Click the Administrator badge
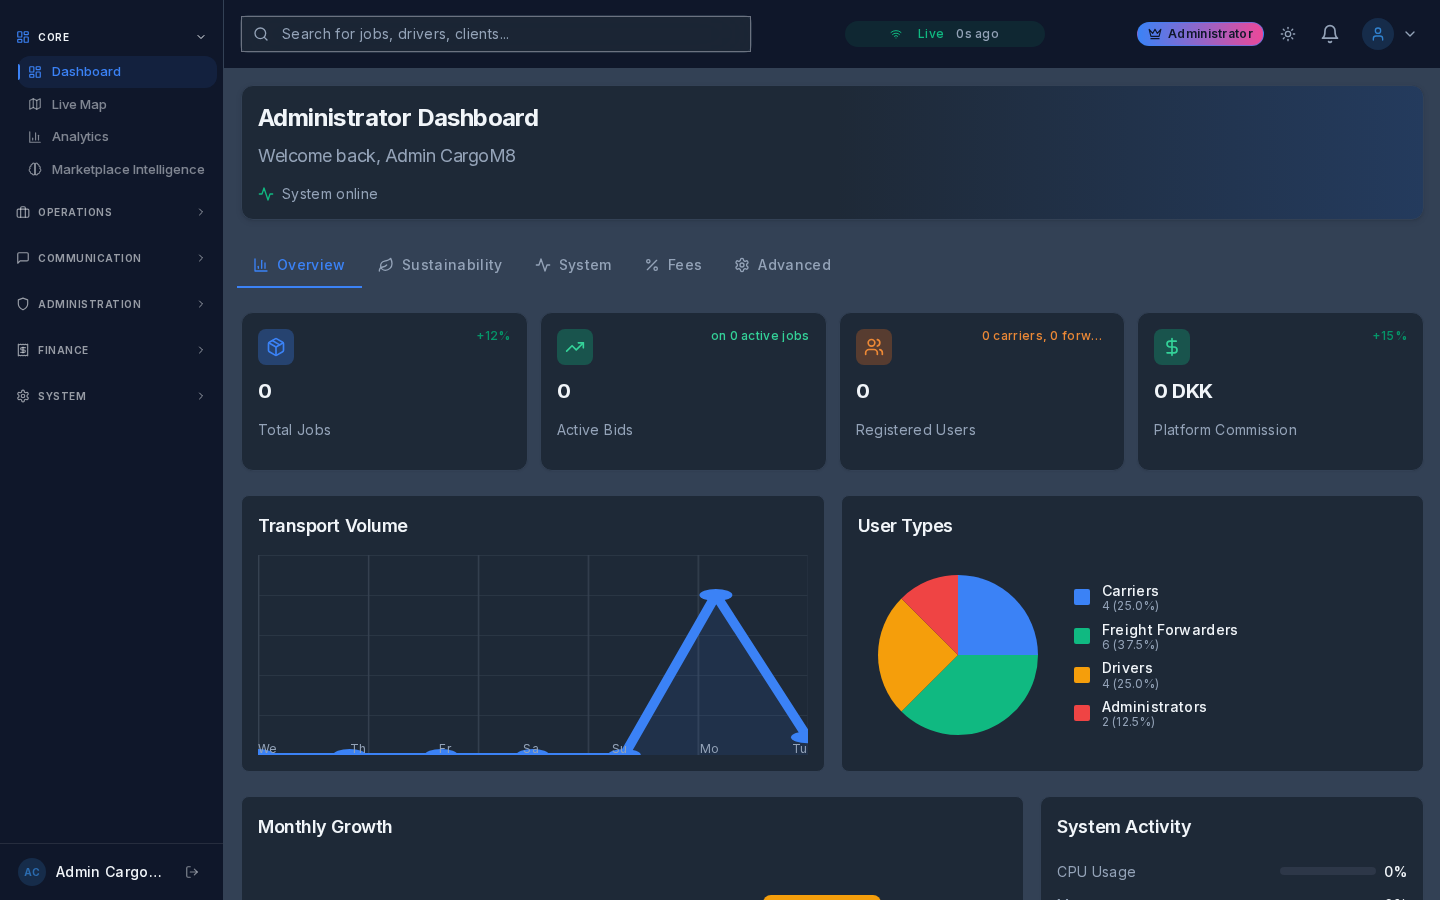 1200,33
